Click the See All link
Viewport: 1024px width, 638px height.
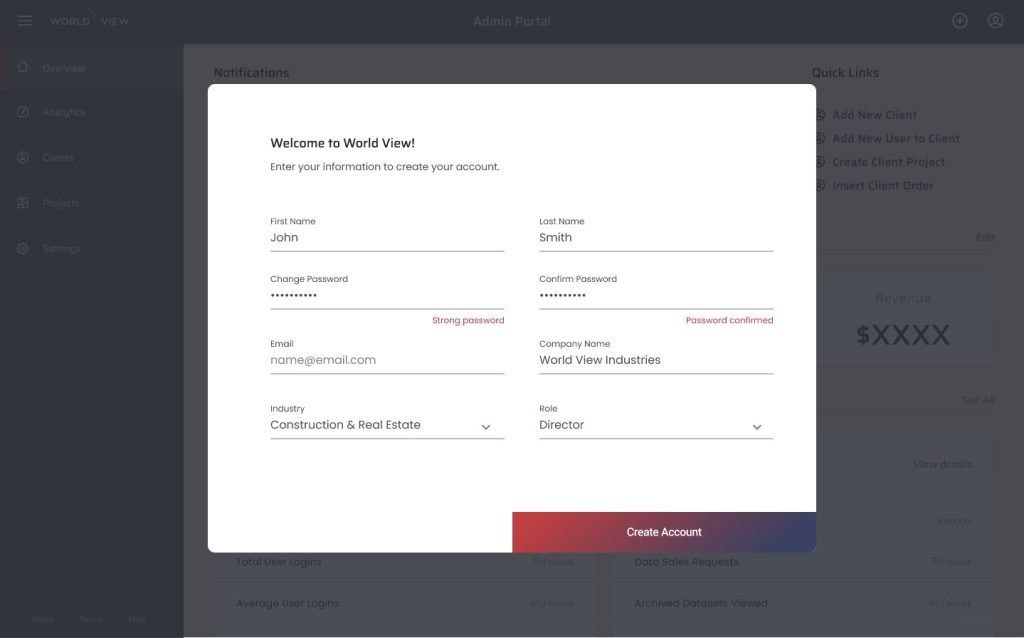978,400
